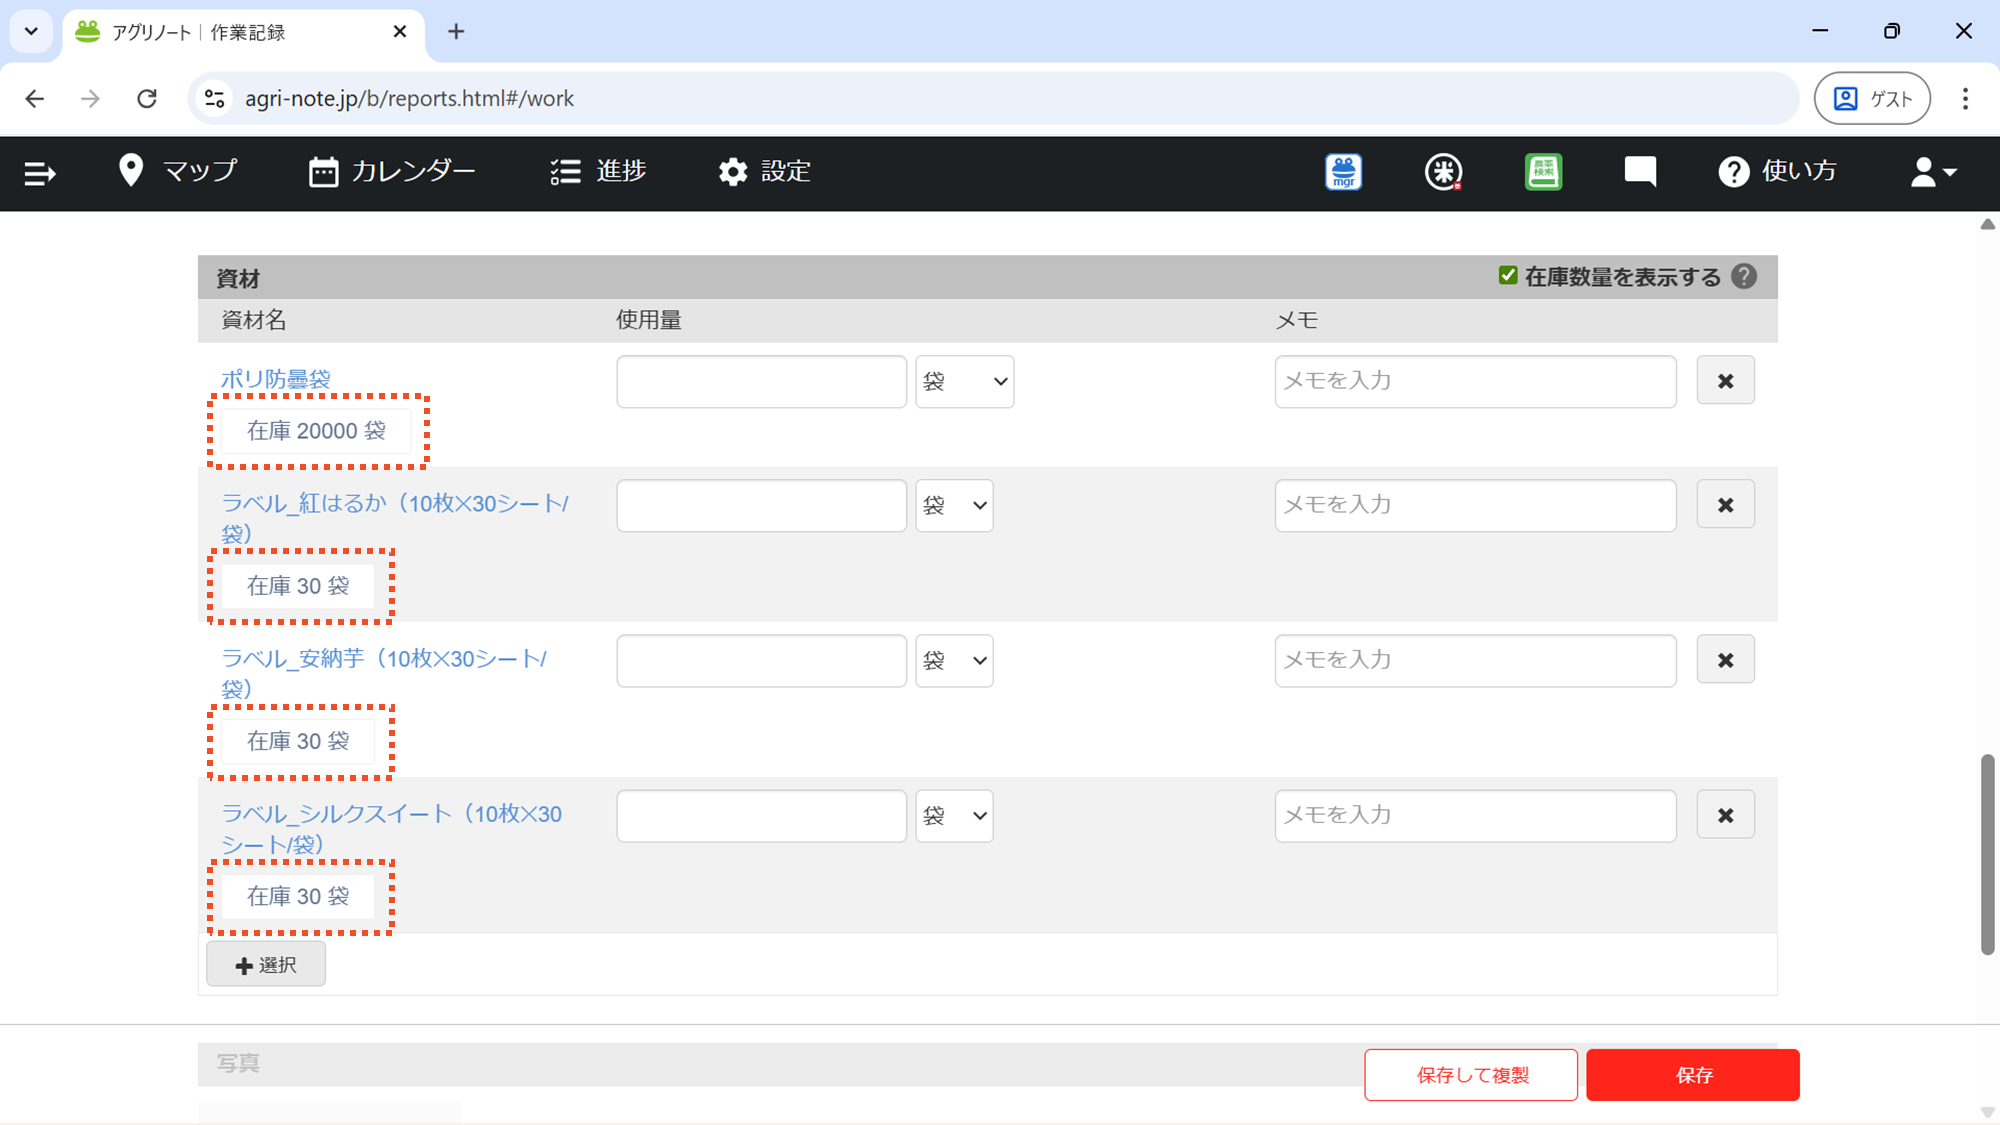The height and width of the screenshot is (1125, 2000).
Task: Open the chat message bubble icon
Action: tap(1640, 172)
